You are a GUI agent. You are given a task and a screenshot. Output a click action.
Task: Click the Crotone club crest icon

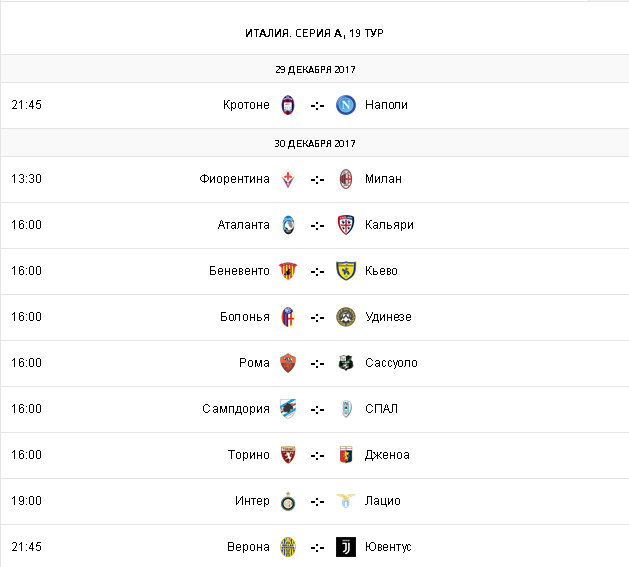point(288,105)
